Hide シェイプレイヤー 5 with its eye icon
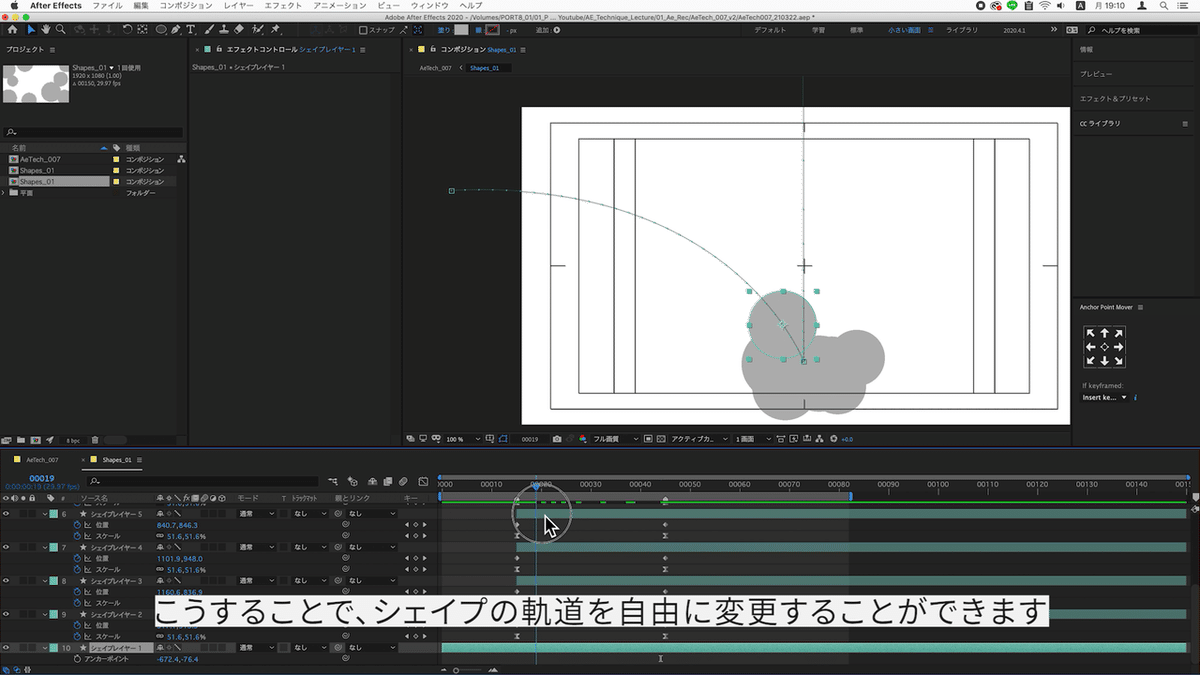This screenshot has width=1200, height=675. coord(6,514)
